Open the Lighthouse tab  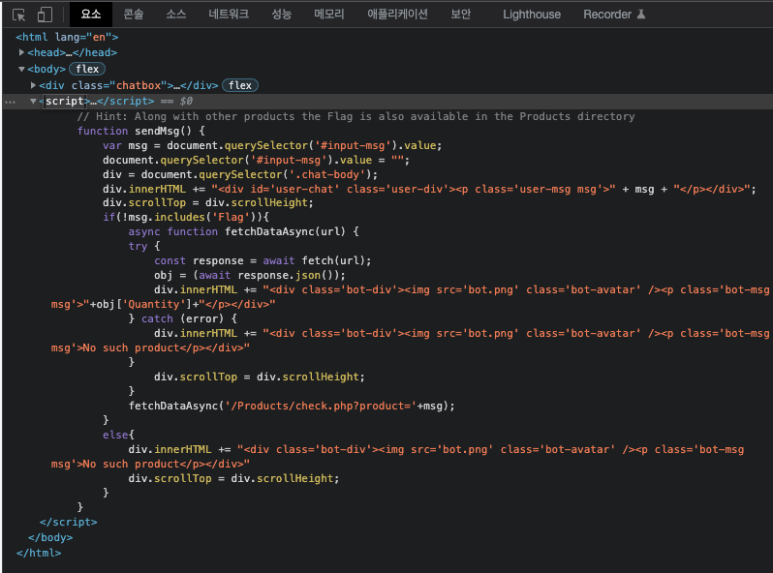(x=531, y=14)
